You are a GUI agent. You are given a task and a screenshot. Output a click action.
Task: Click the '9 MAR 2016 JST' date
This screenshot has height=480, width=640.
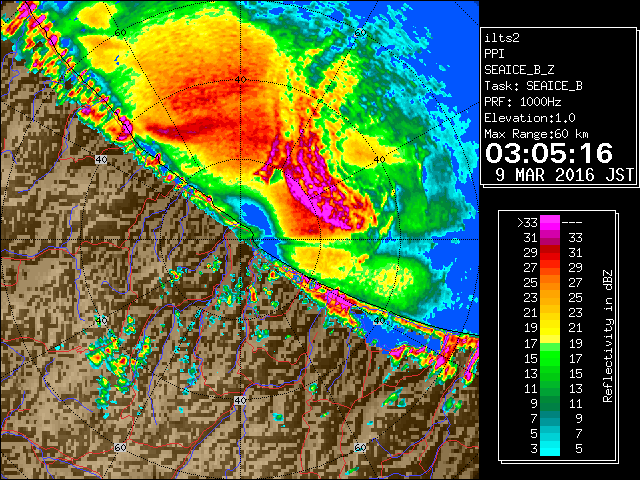[564, 175]
